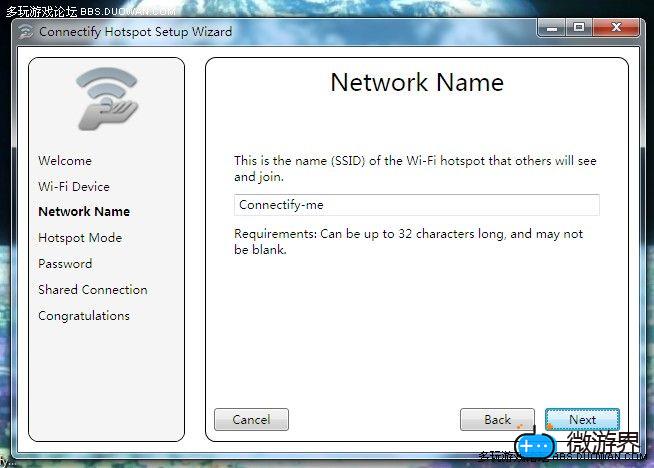Maximize the Connectify wizard window
654x468 pixels.
tap(579, 28)
